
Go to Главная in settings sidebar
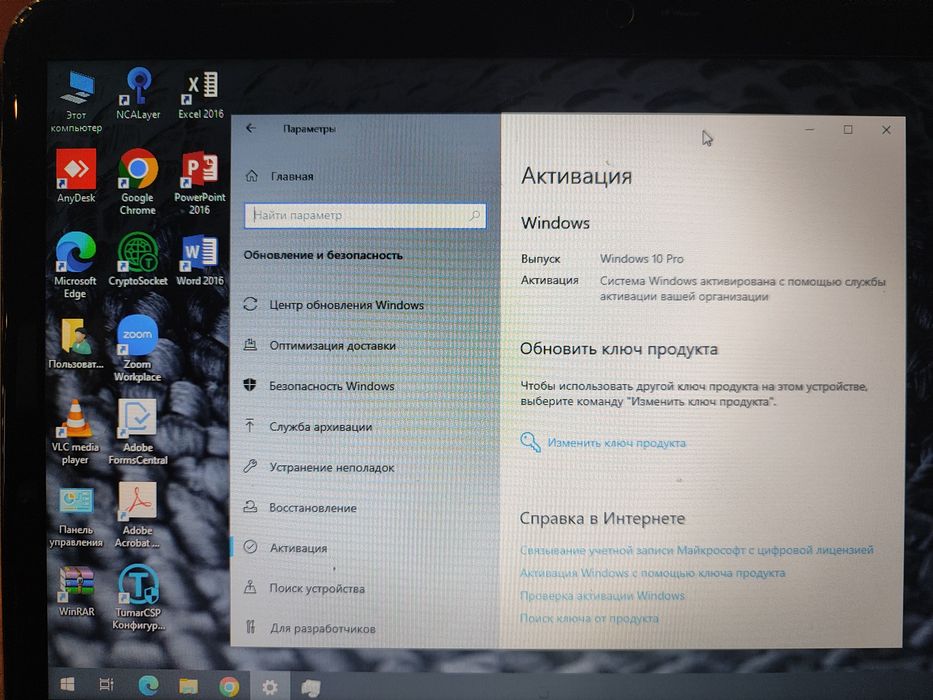[x=292, y=176]
